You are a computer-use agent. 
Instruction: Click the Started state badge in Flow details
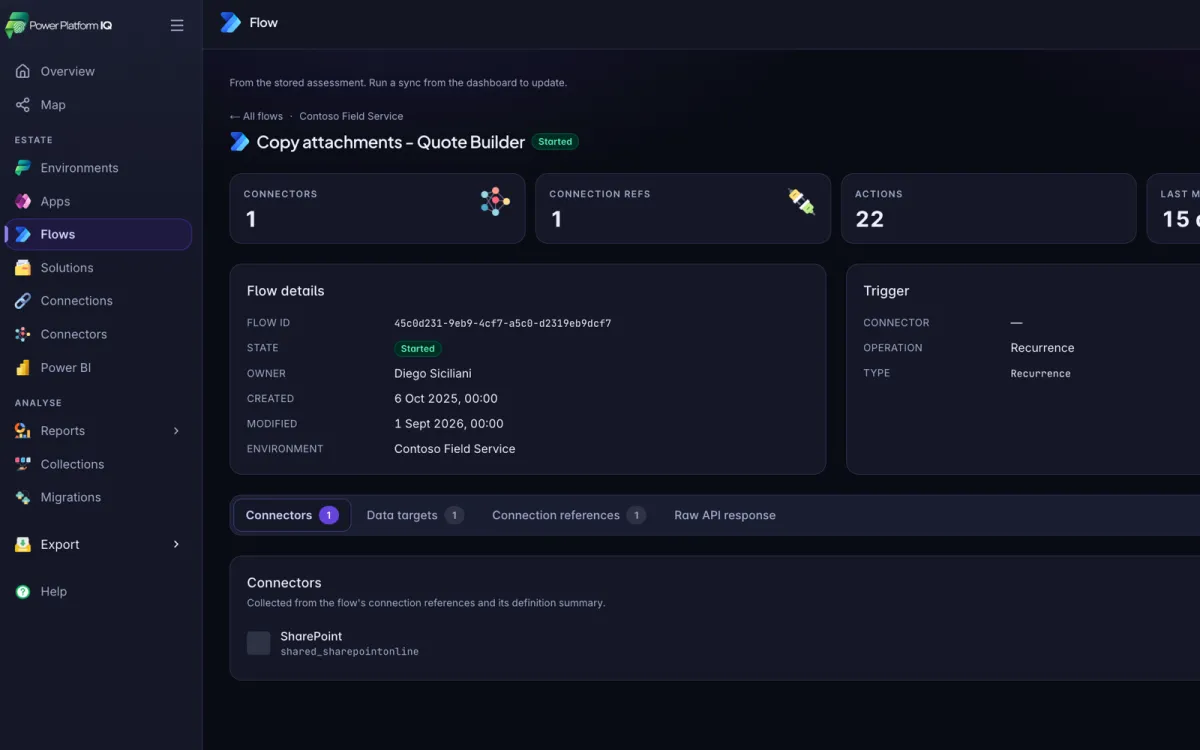click(x=418, y=349)
